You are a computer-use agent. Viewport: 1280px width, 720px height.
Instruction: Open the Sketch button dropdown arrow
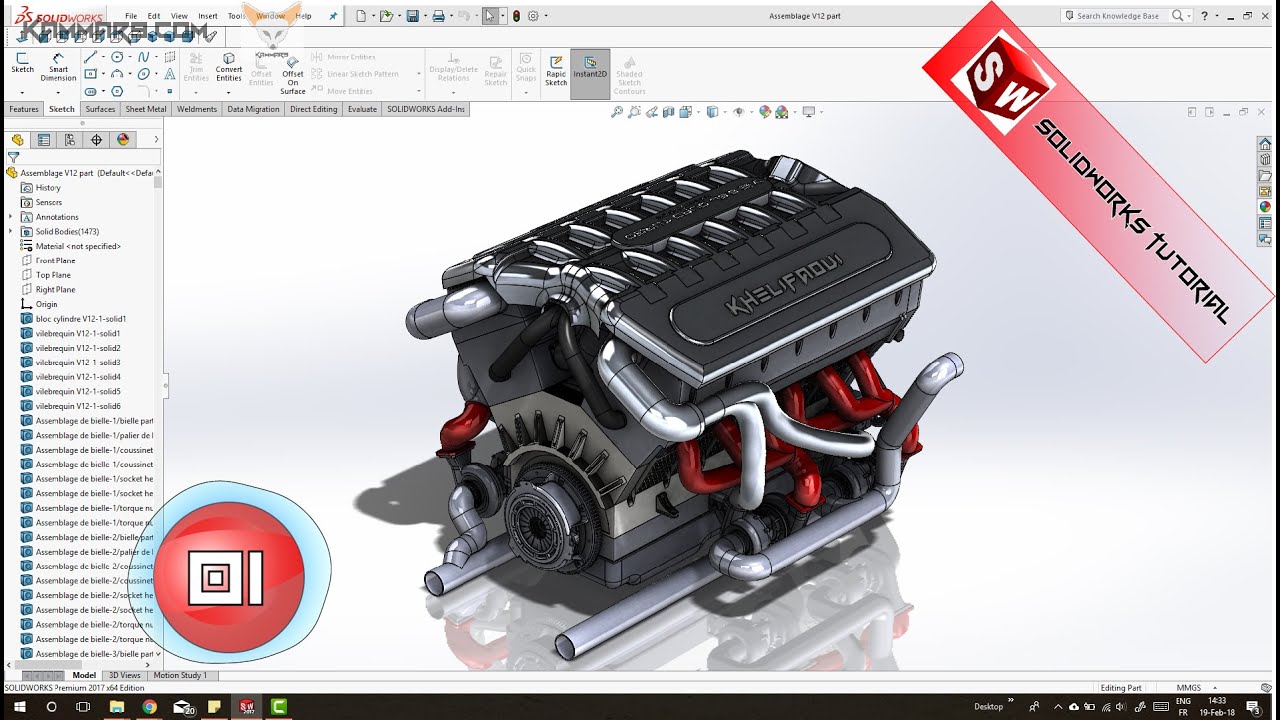pos(22,92)
